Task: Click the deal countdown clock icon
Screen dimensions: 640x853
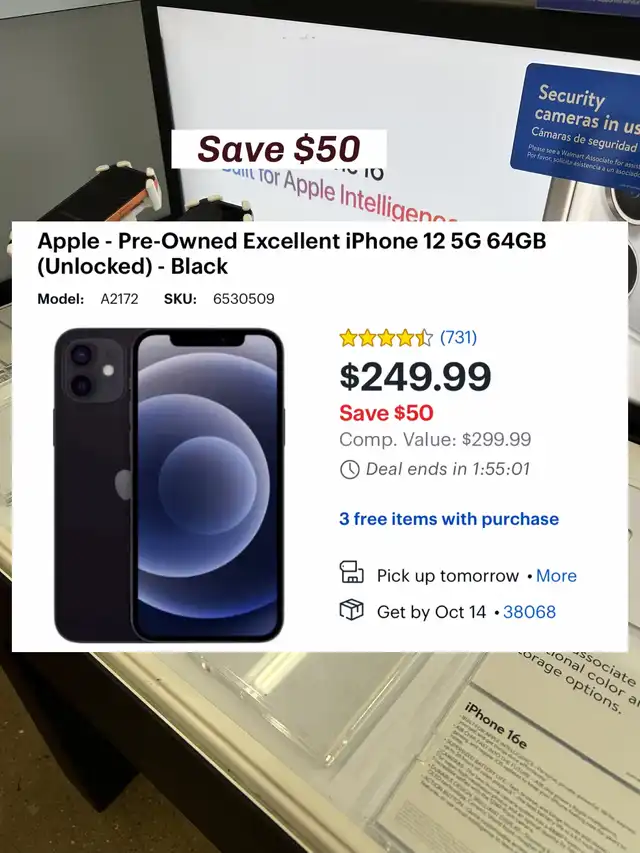Action: pos(349,469)
